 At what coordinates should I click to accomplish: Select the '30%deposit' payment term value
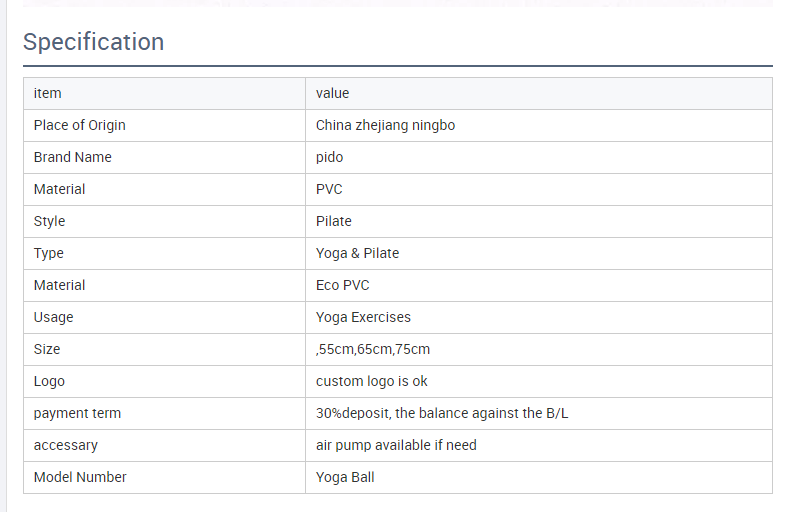(x=442, y=413)
